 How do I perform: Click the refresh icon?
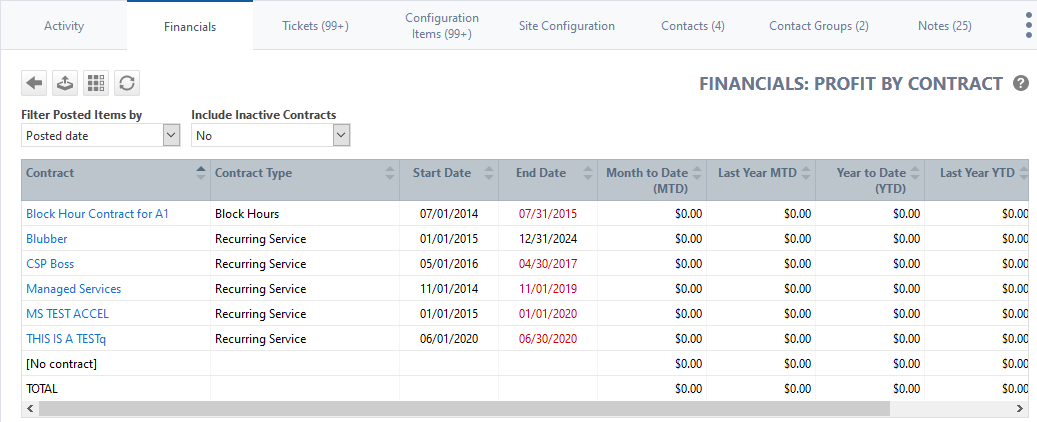127,83
